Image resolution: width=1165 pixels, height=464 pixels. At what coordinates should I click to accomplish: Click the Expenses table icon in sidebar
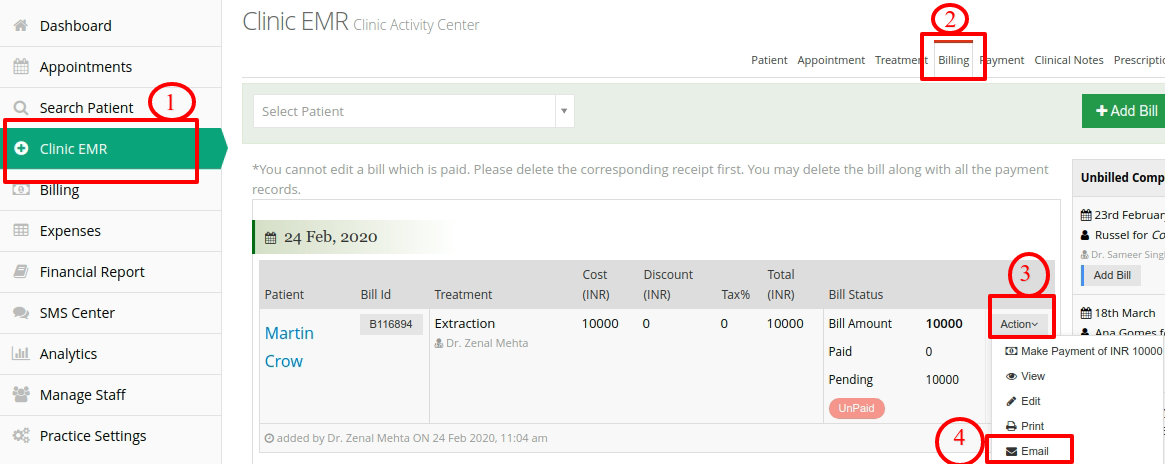[21, 231]
